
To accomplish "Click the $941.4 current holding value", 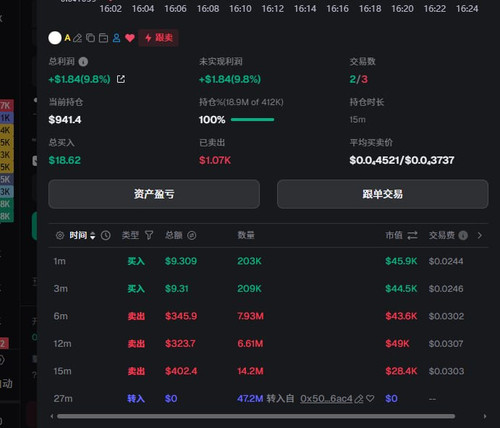I will point(65,120).
